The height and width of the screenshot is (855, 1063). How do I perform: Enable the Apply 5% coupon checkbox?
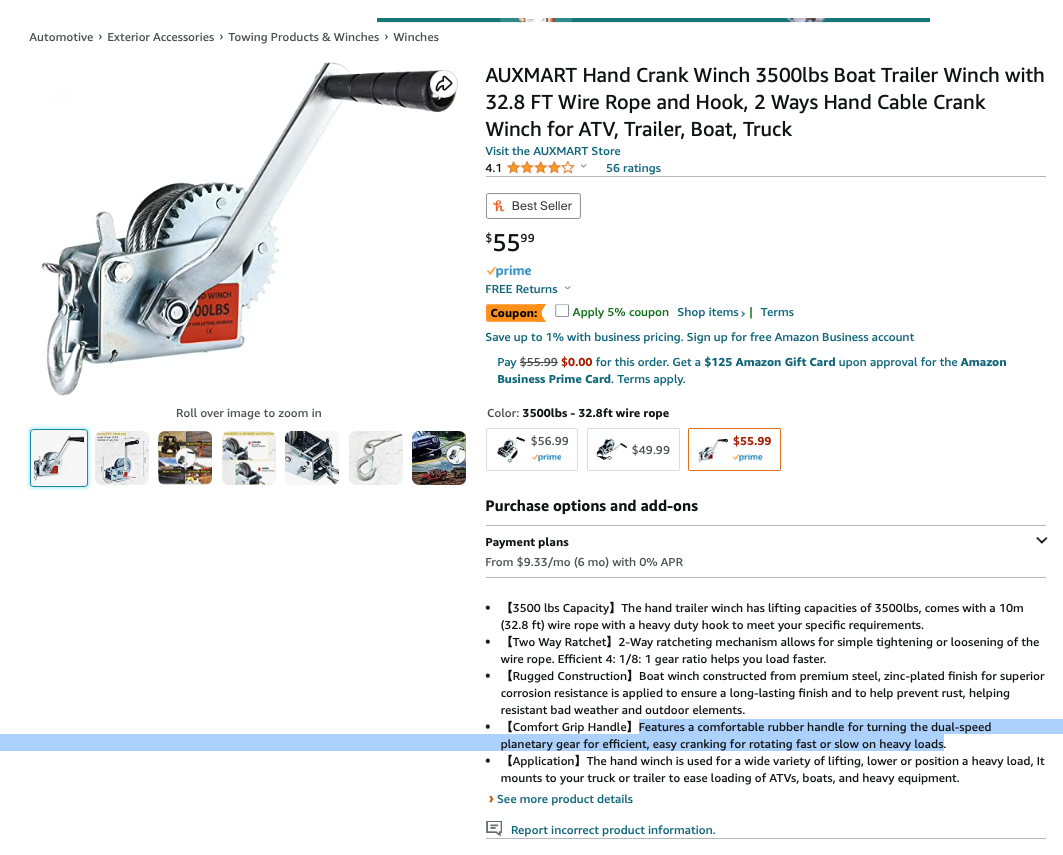click(x=561, y=311)
